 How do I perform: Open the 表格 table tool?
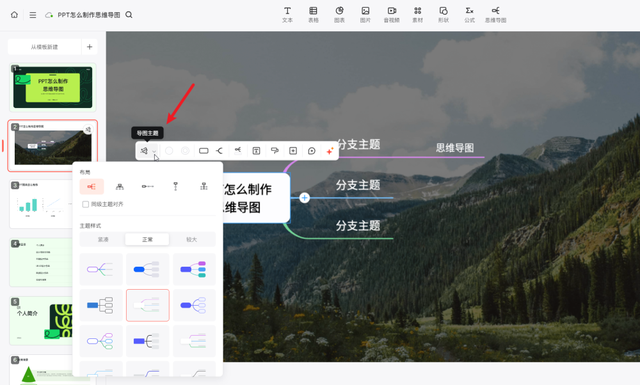coord(313,14)
